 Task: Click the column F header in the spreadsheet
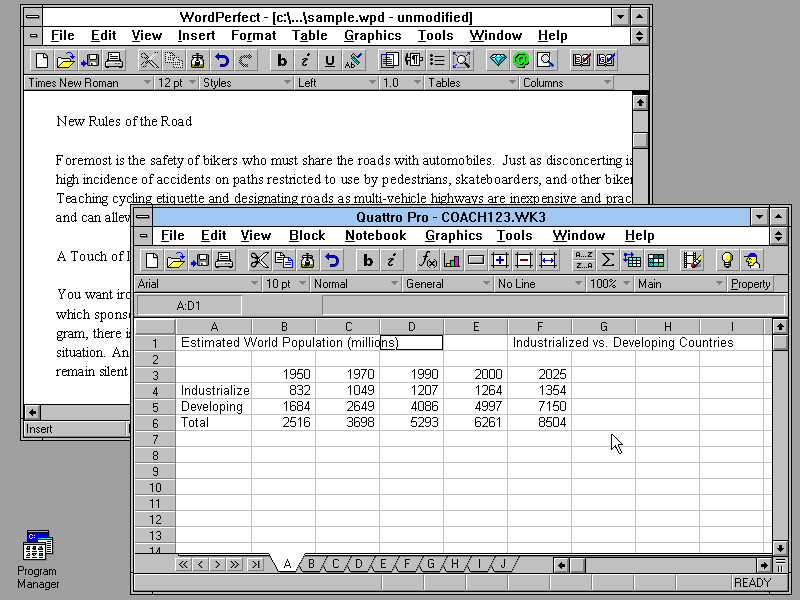point(540,327)
